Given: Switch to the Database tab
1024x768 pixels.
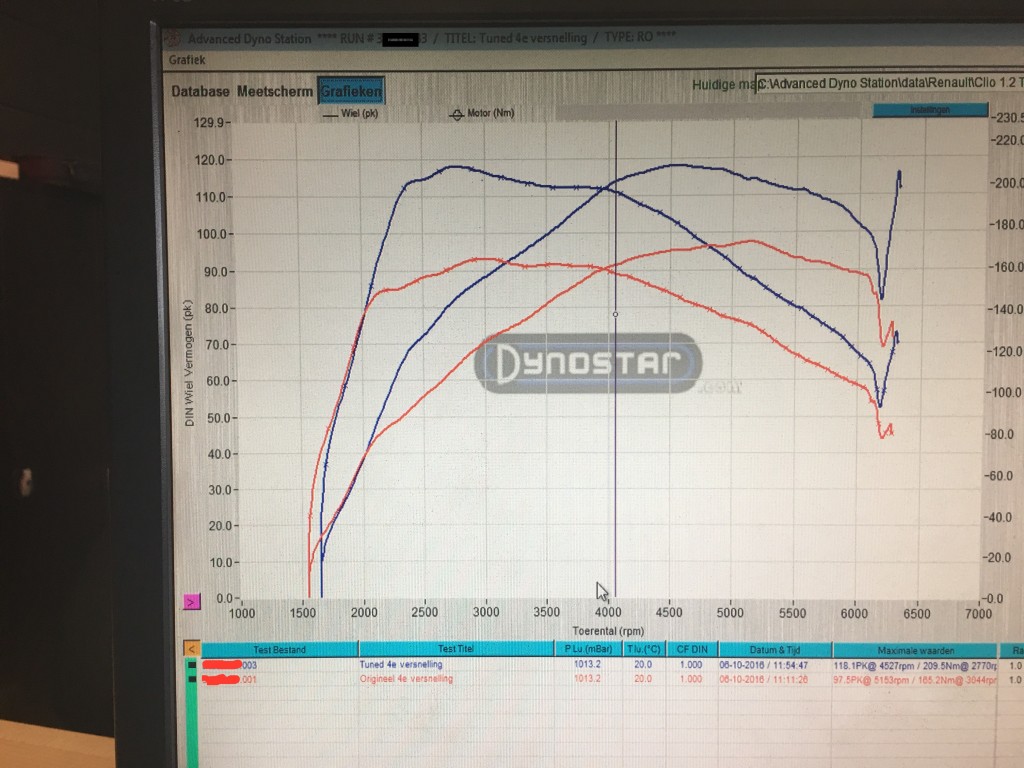Looking at the screenshot, I should pos(201,92).
